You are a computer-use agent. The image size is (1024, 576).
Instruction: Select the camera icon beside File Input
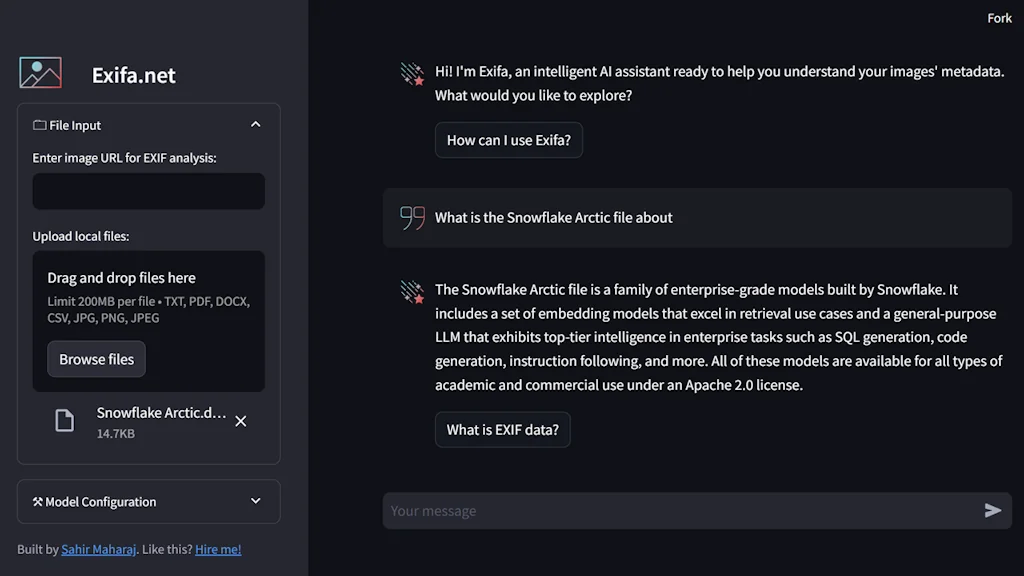click(x=40, y=124)
